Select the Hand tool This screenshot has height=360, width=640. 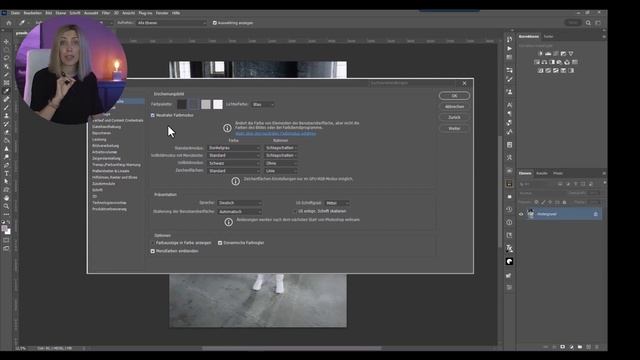[6, 198]
